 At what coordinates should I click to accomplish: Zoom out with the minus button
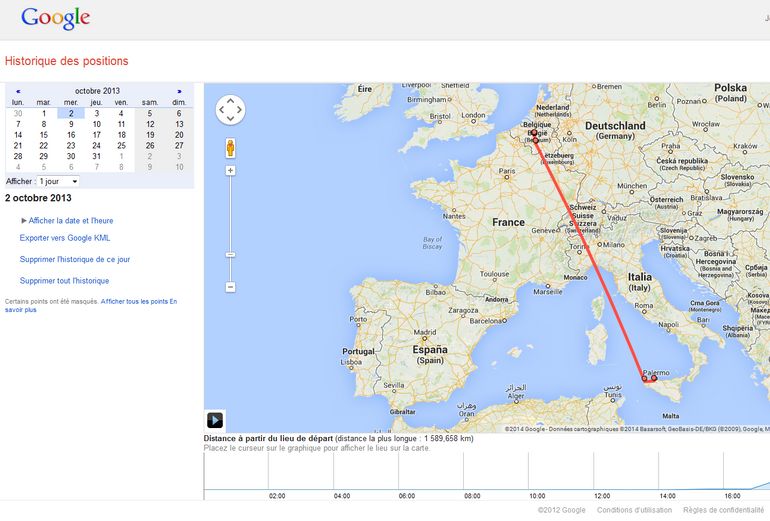(230, 287)
